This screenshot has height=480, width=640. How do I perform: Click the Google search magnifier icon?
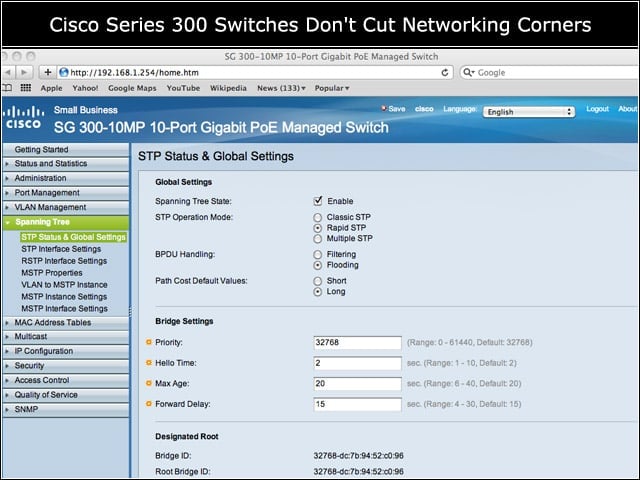pyautogui.click(x=469, y=73)
